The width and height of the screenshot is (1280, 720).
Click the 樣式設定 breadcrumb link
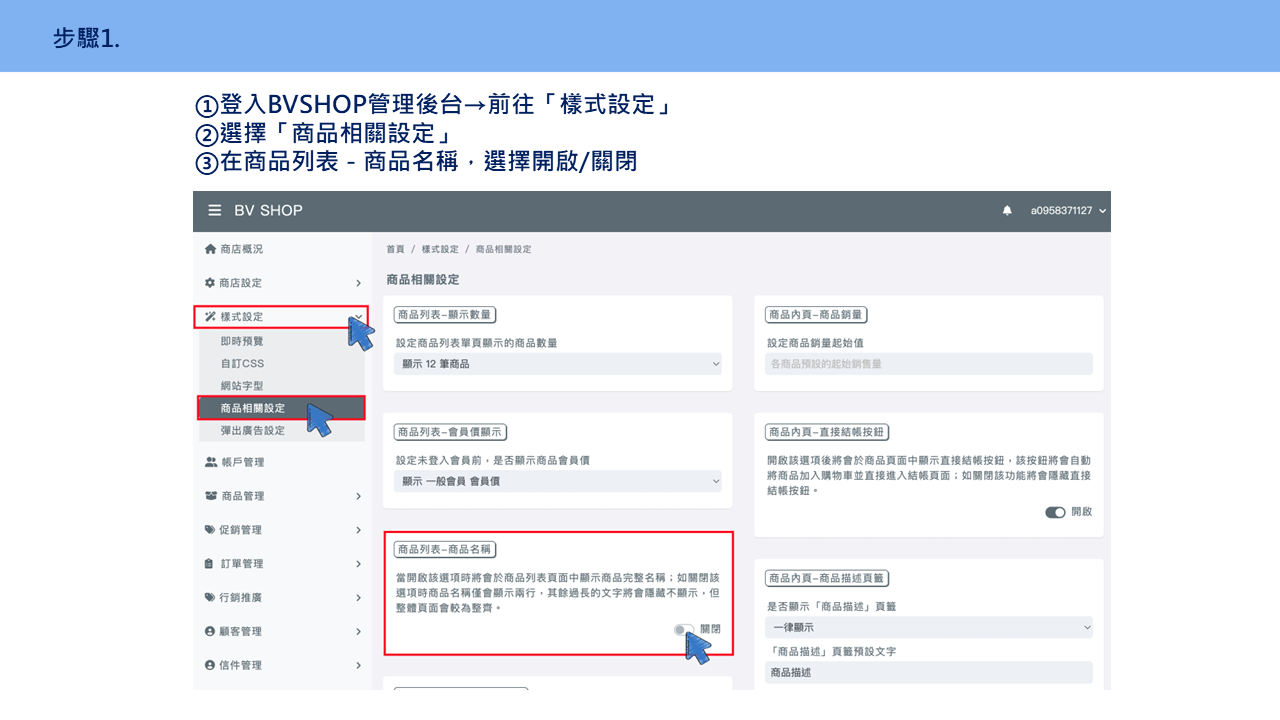440,249
